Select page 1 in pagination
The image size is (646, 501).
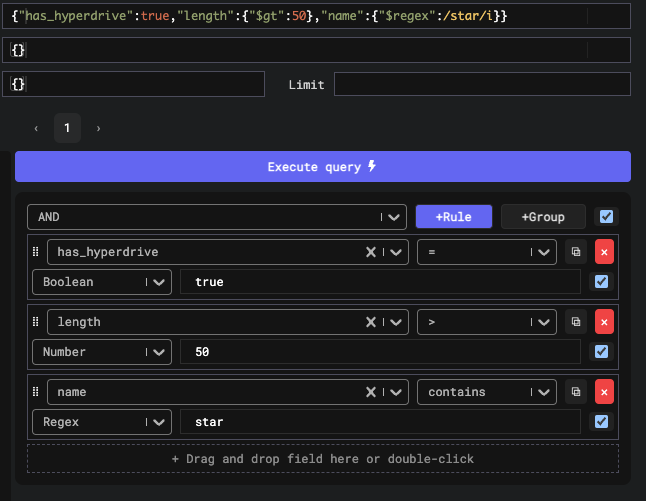[67, 128]
